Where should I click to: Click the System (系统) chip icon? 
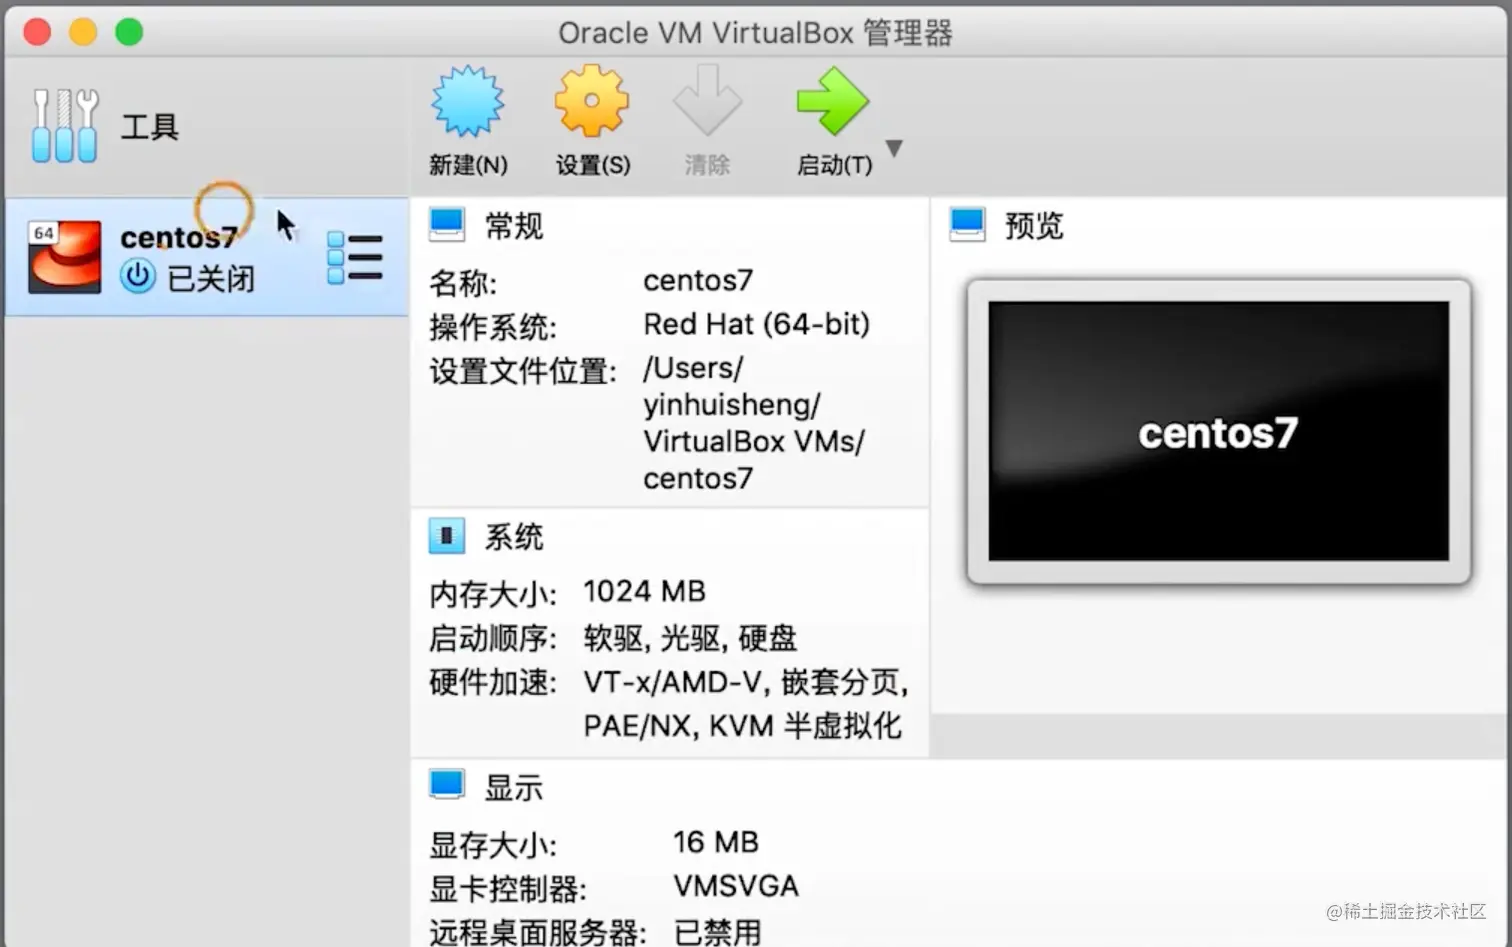447,536
